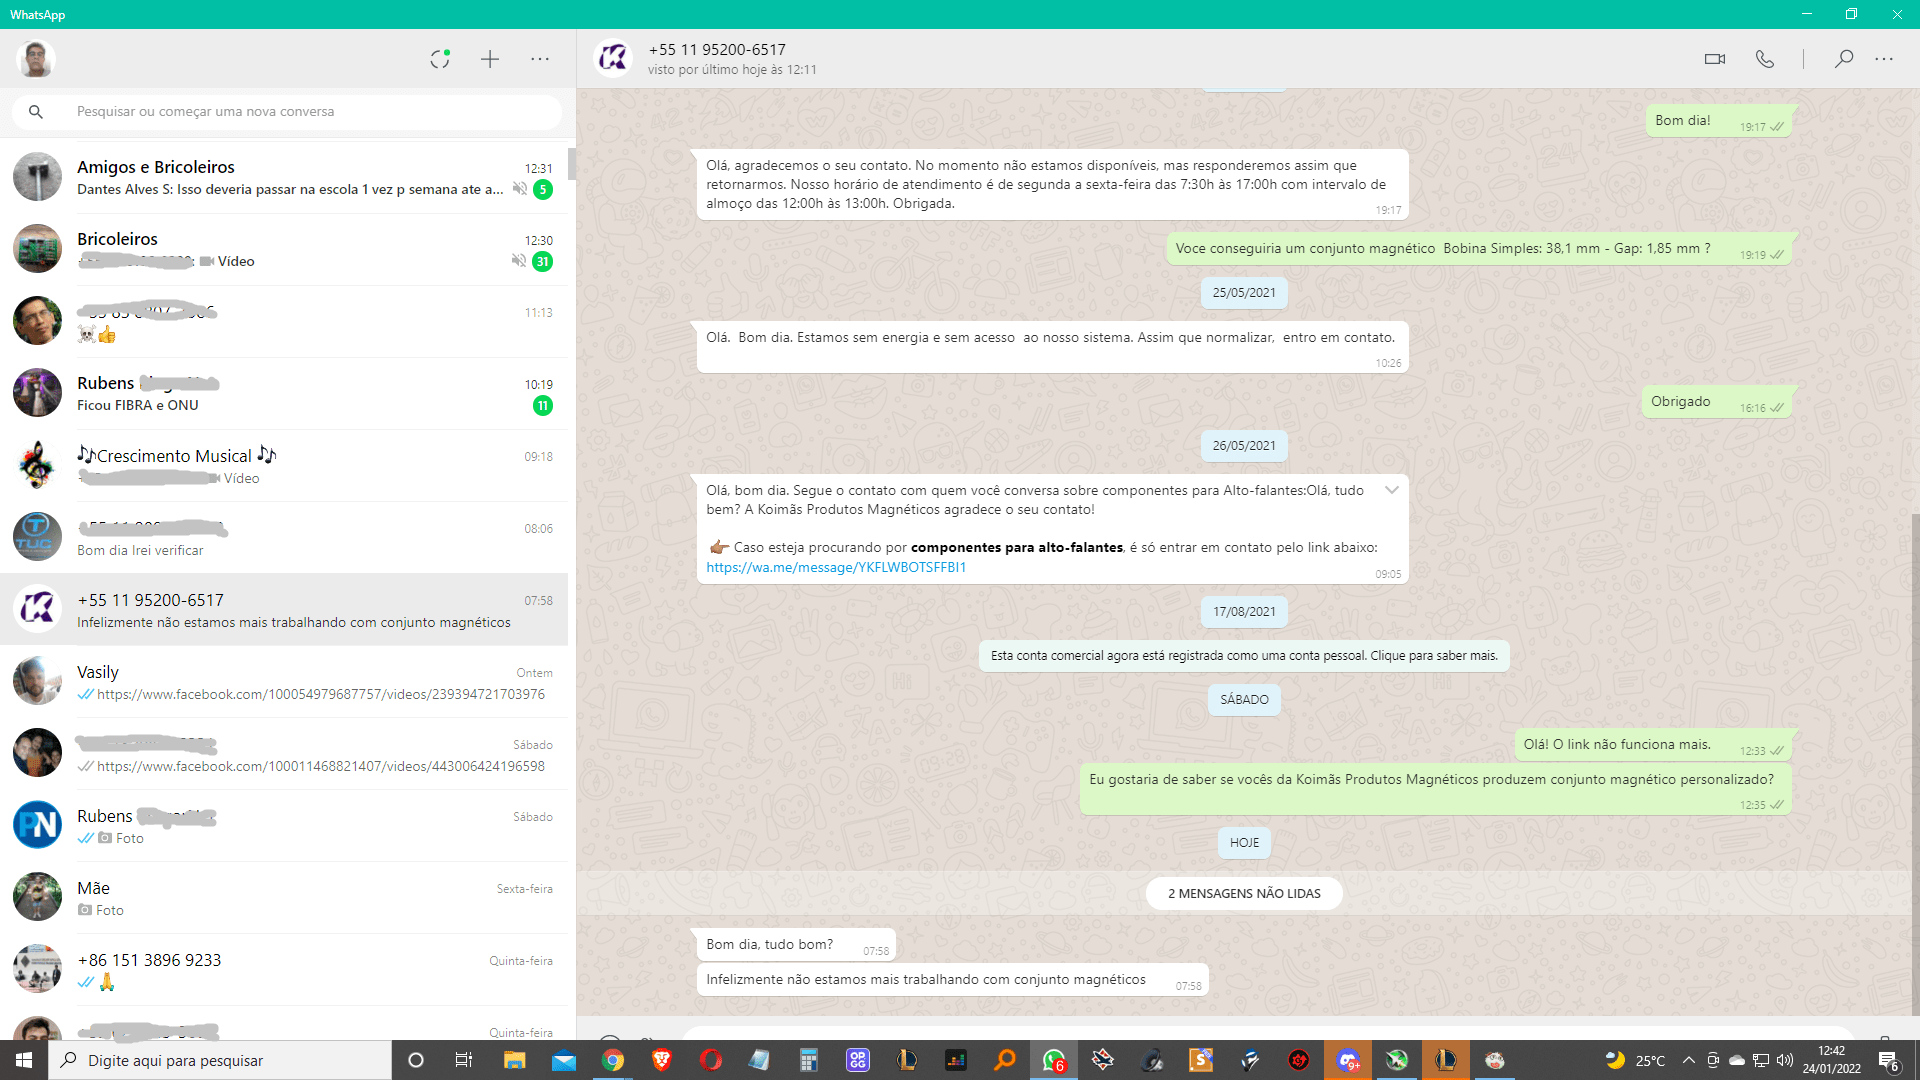Click the magnifier icon in search box
Viewport: 1920px width, 1080px height.
(x=36, y=112)
